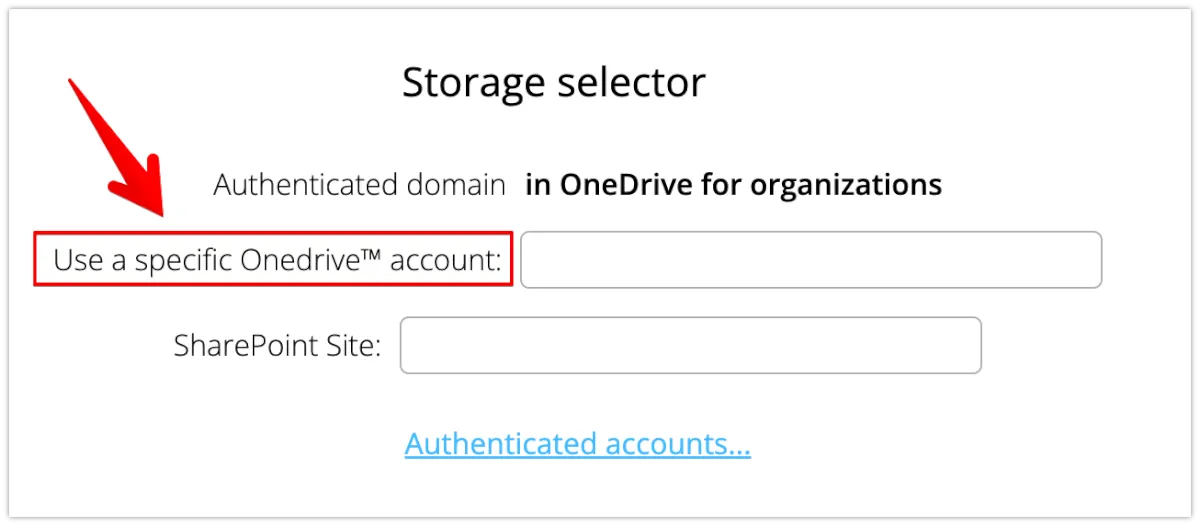Image resolution: width=1200 pixels, height=526 pixels.
Task: Focus the SharePoint Site input box
Action: [x=690, y=346]
